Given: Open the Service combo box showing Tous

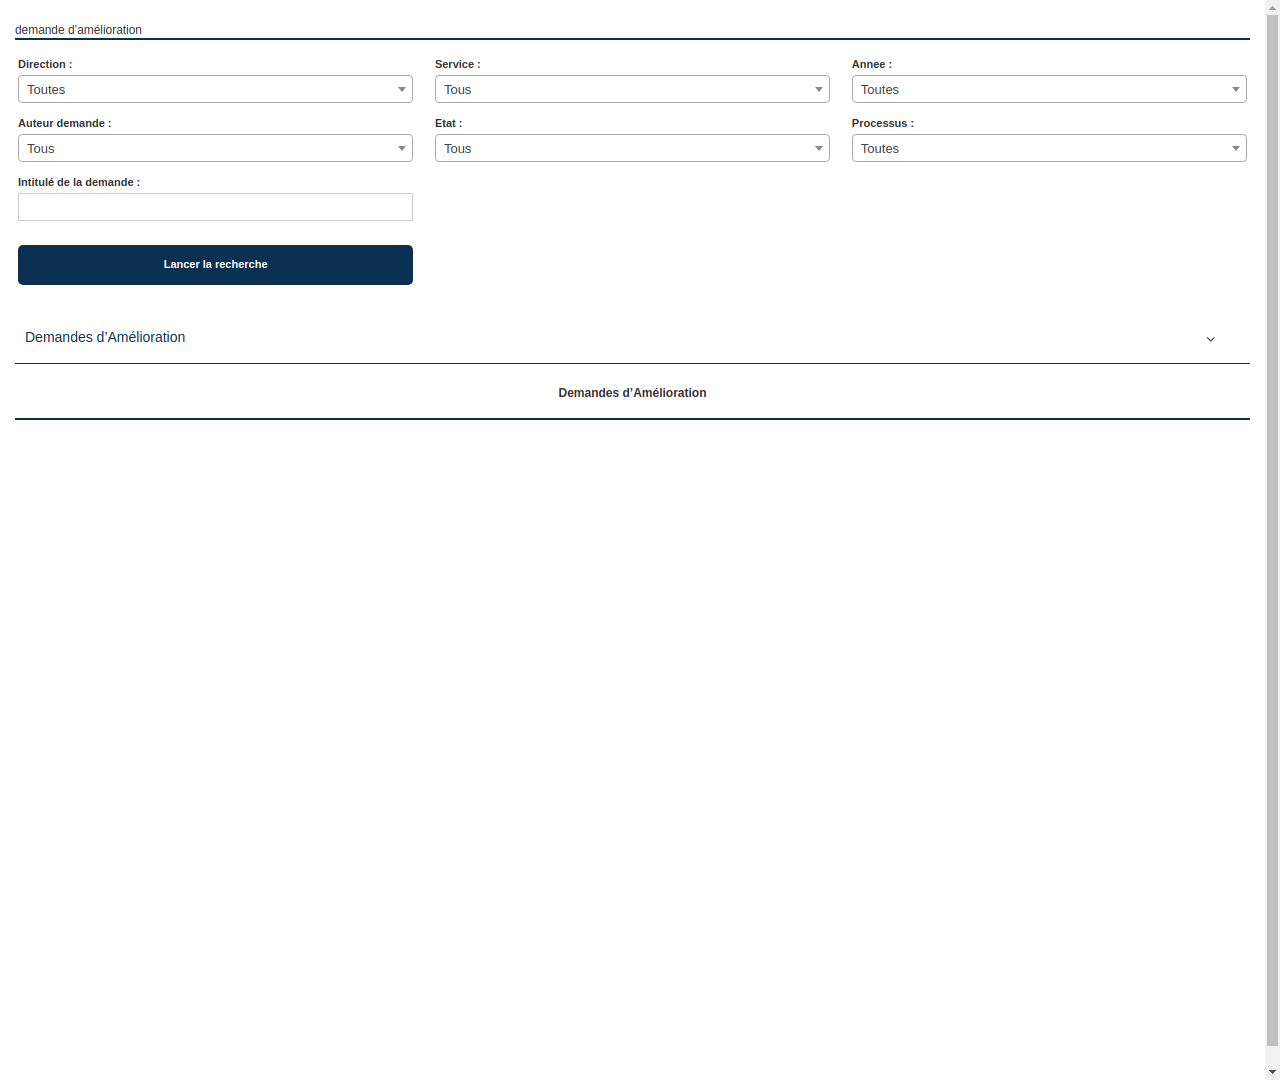Looking at the screenshot, I should [x=632, y=89].
